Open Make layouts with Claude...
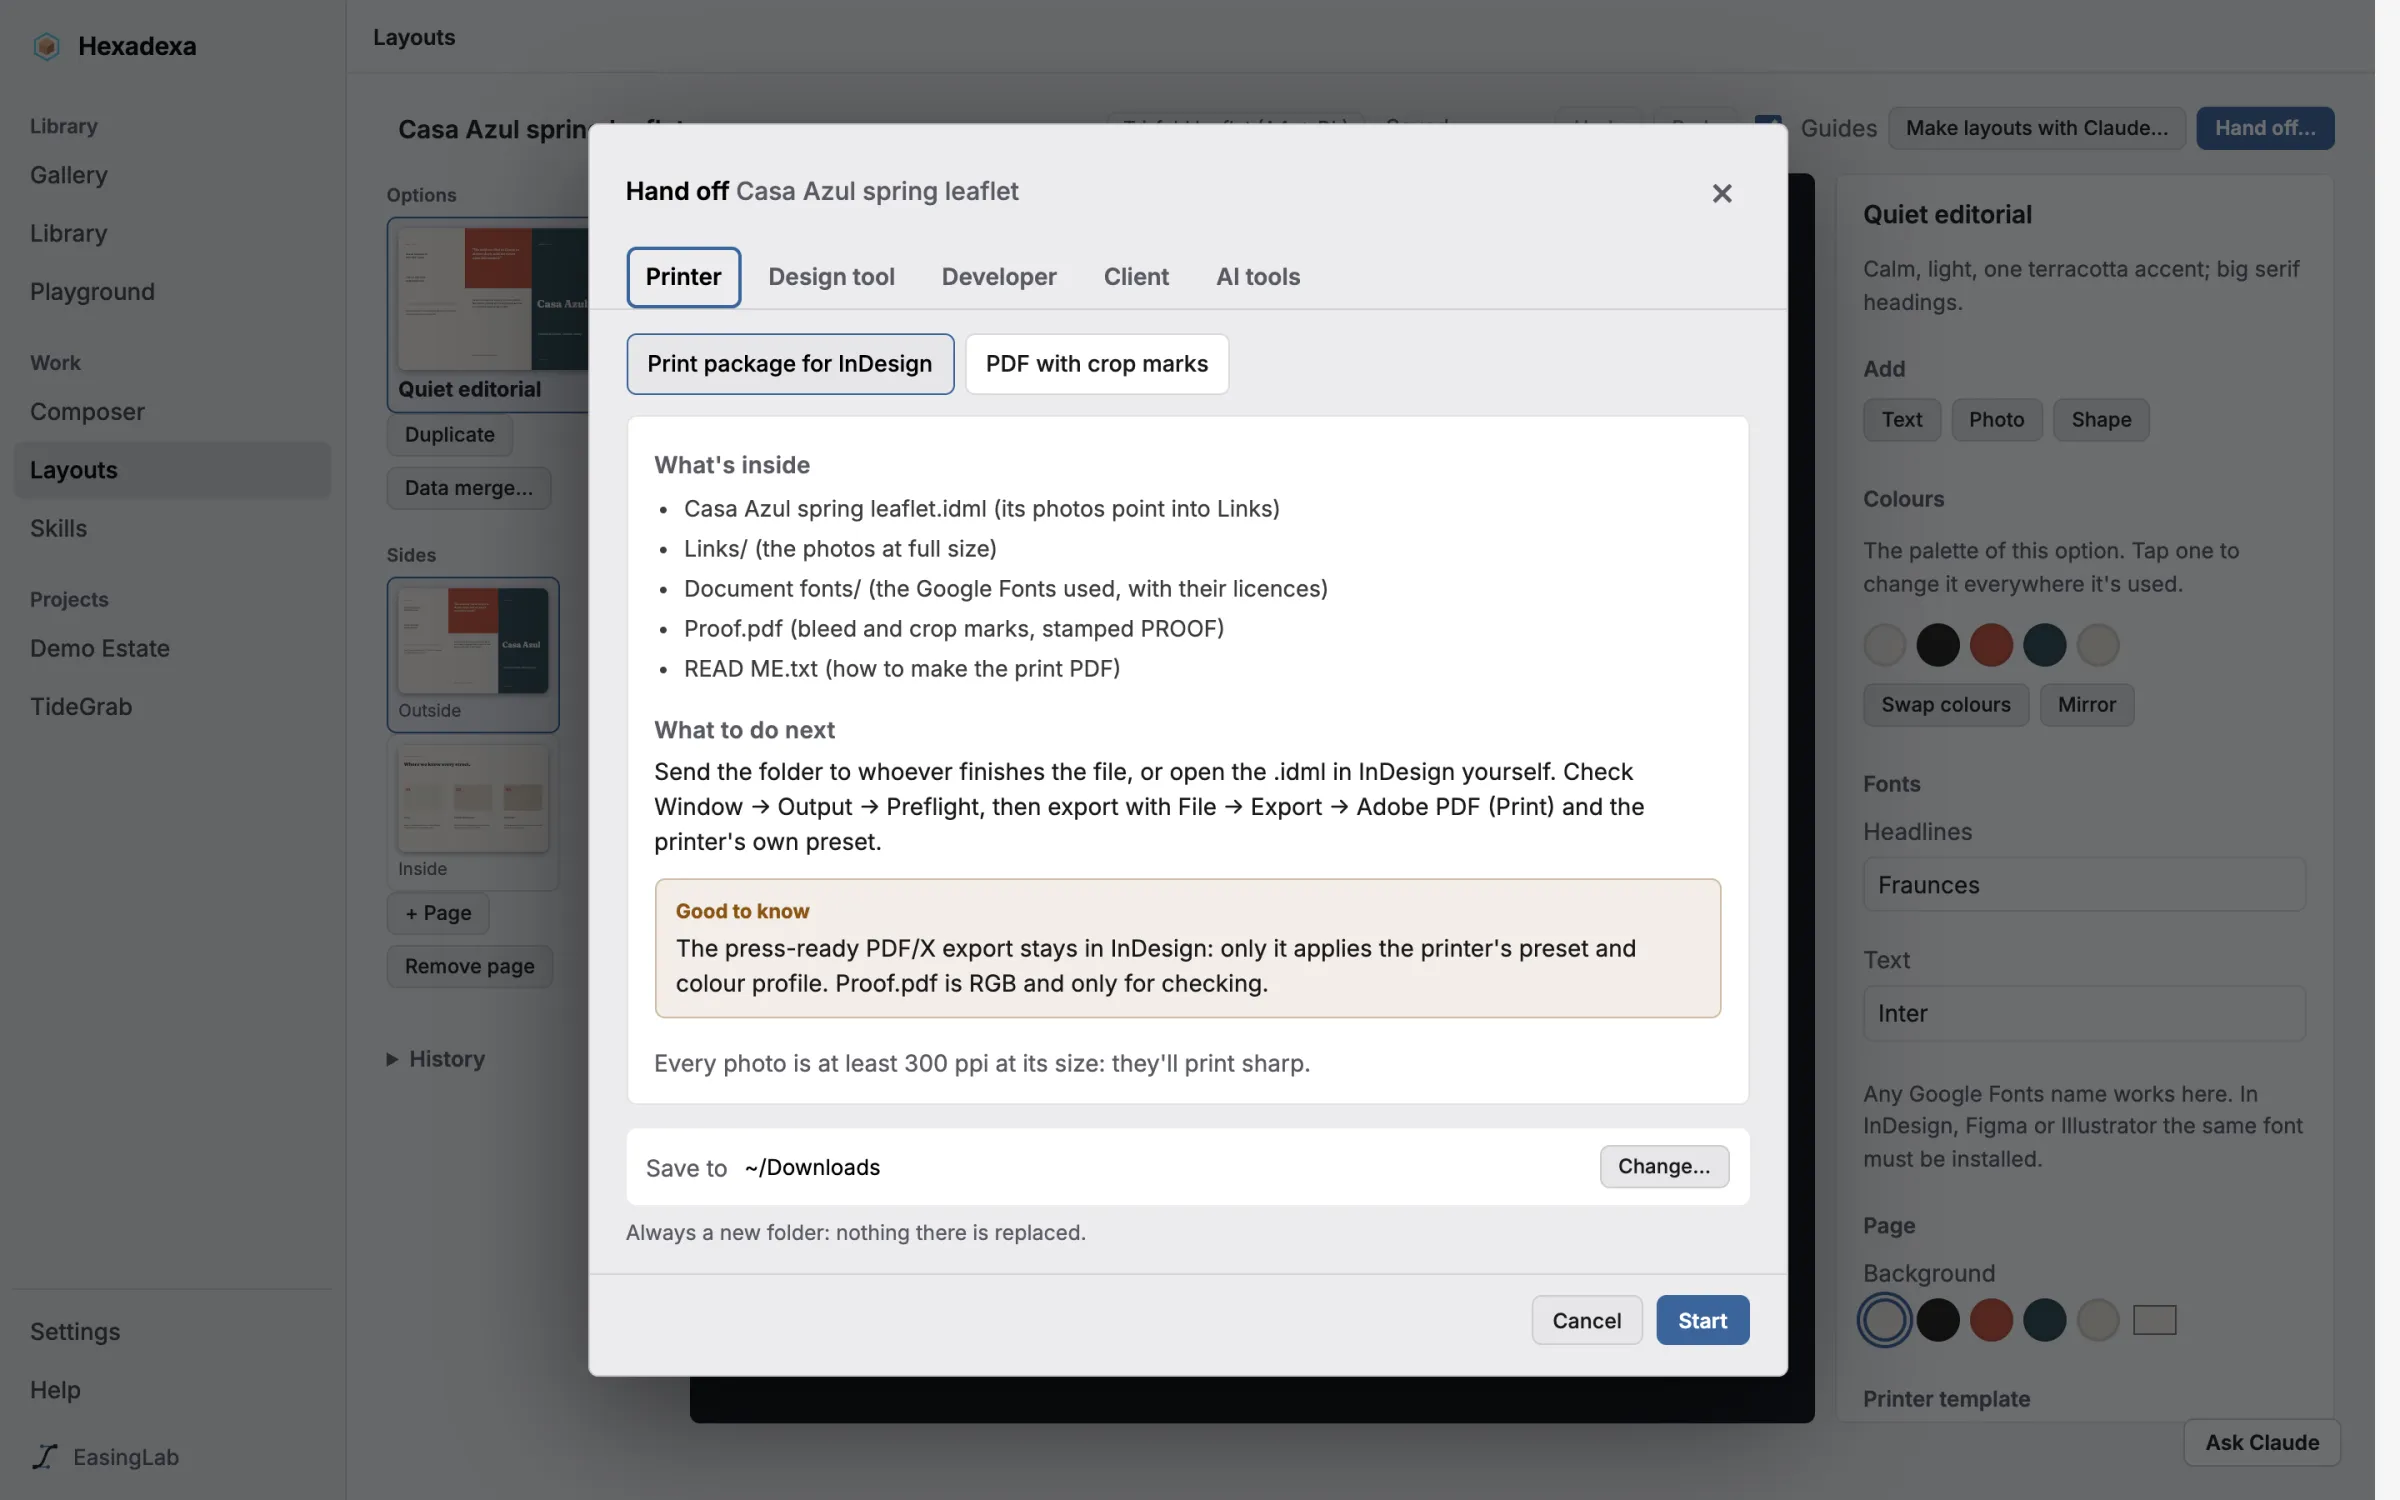This screenshot has height=1500, width=2400. (x=2036, y=128)
